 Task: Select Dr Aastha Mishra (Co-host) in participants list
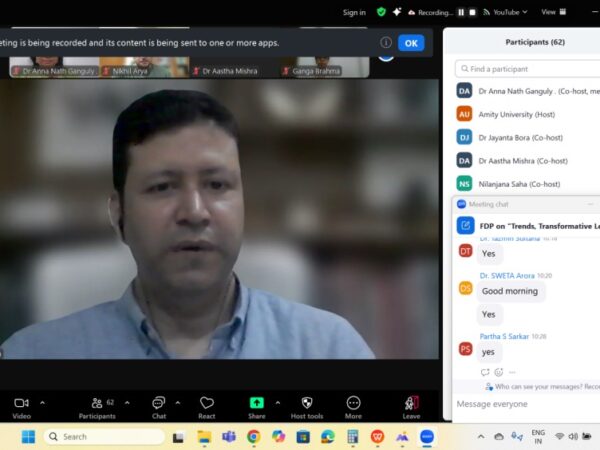[x=528, y=161]
